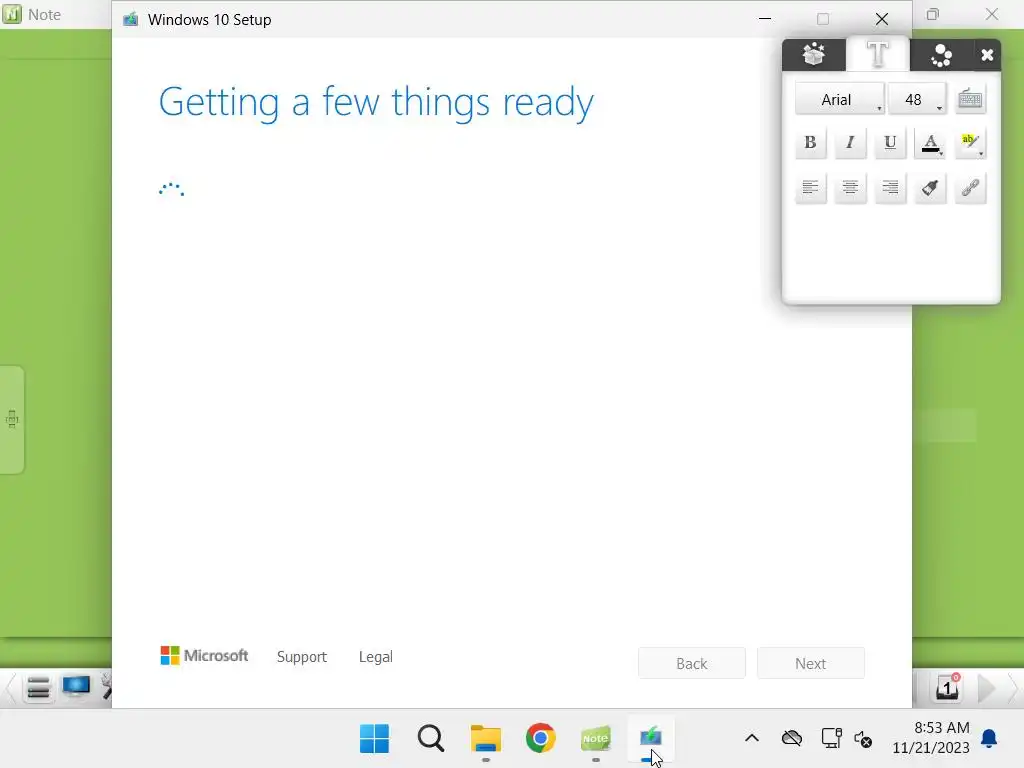Open the effects box tab in the panel
This screenshot has height=768, width=1024.
[814, 55]
